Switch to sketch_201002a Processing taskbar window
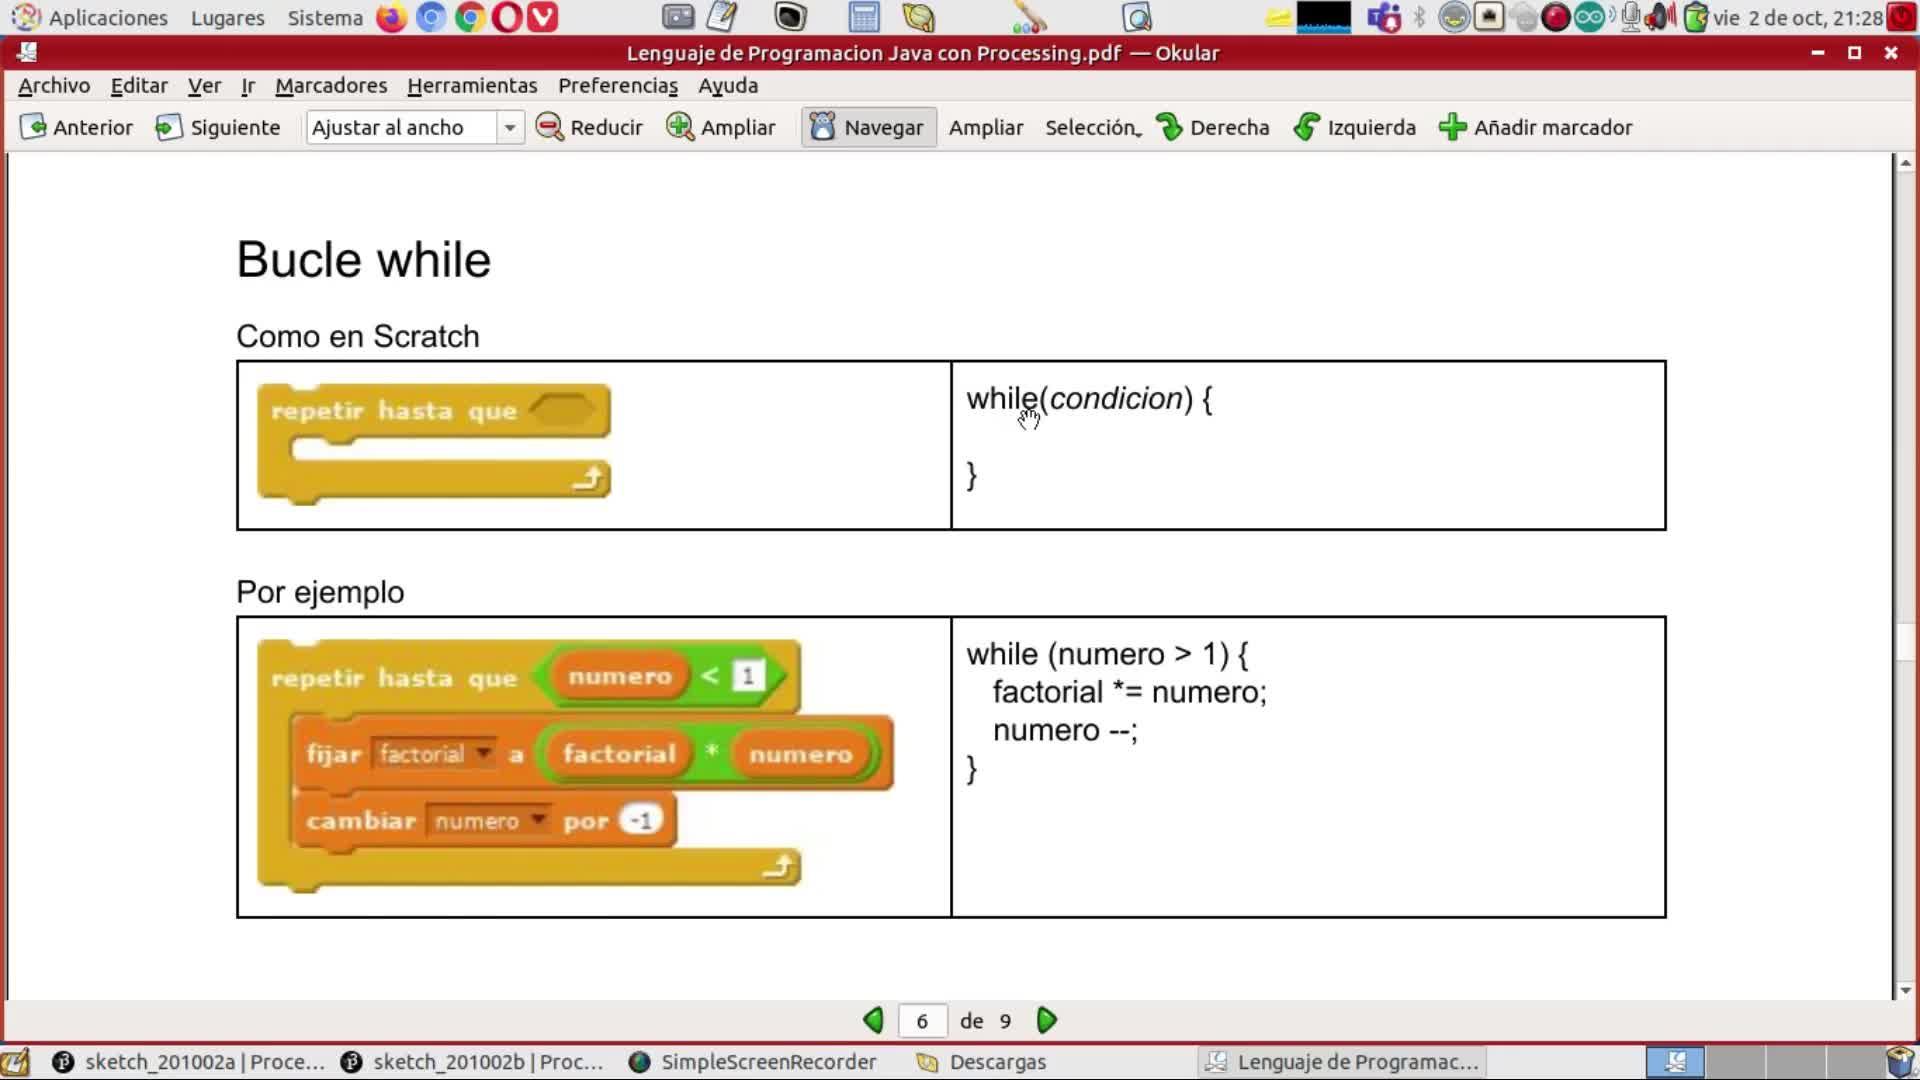 point(189,1061)
